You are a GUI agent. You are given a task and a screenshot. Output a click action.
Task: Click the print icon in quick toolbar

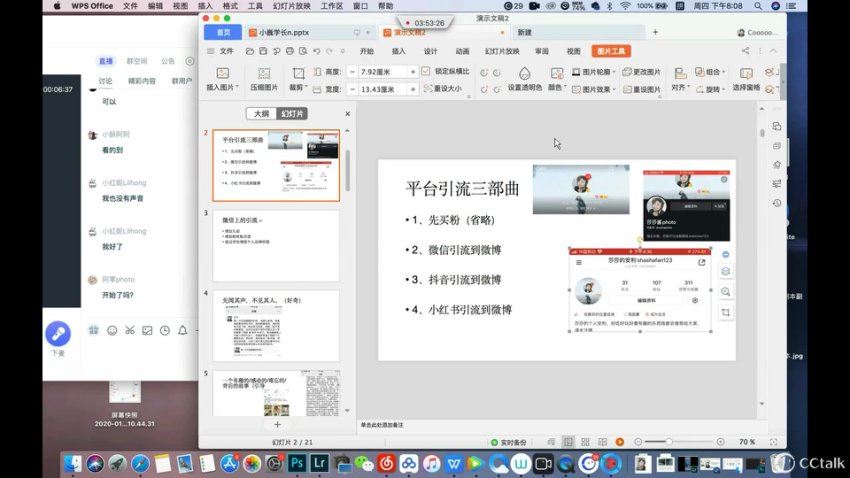(x=290, y=51)
